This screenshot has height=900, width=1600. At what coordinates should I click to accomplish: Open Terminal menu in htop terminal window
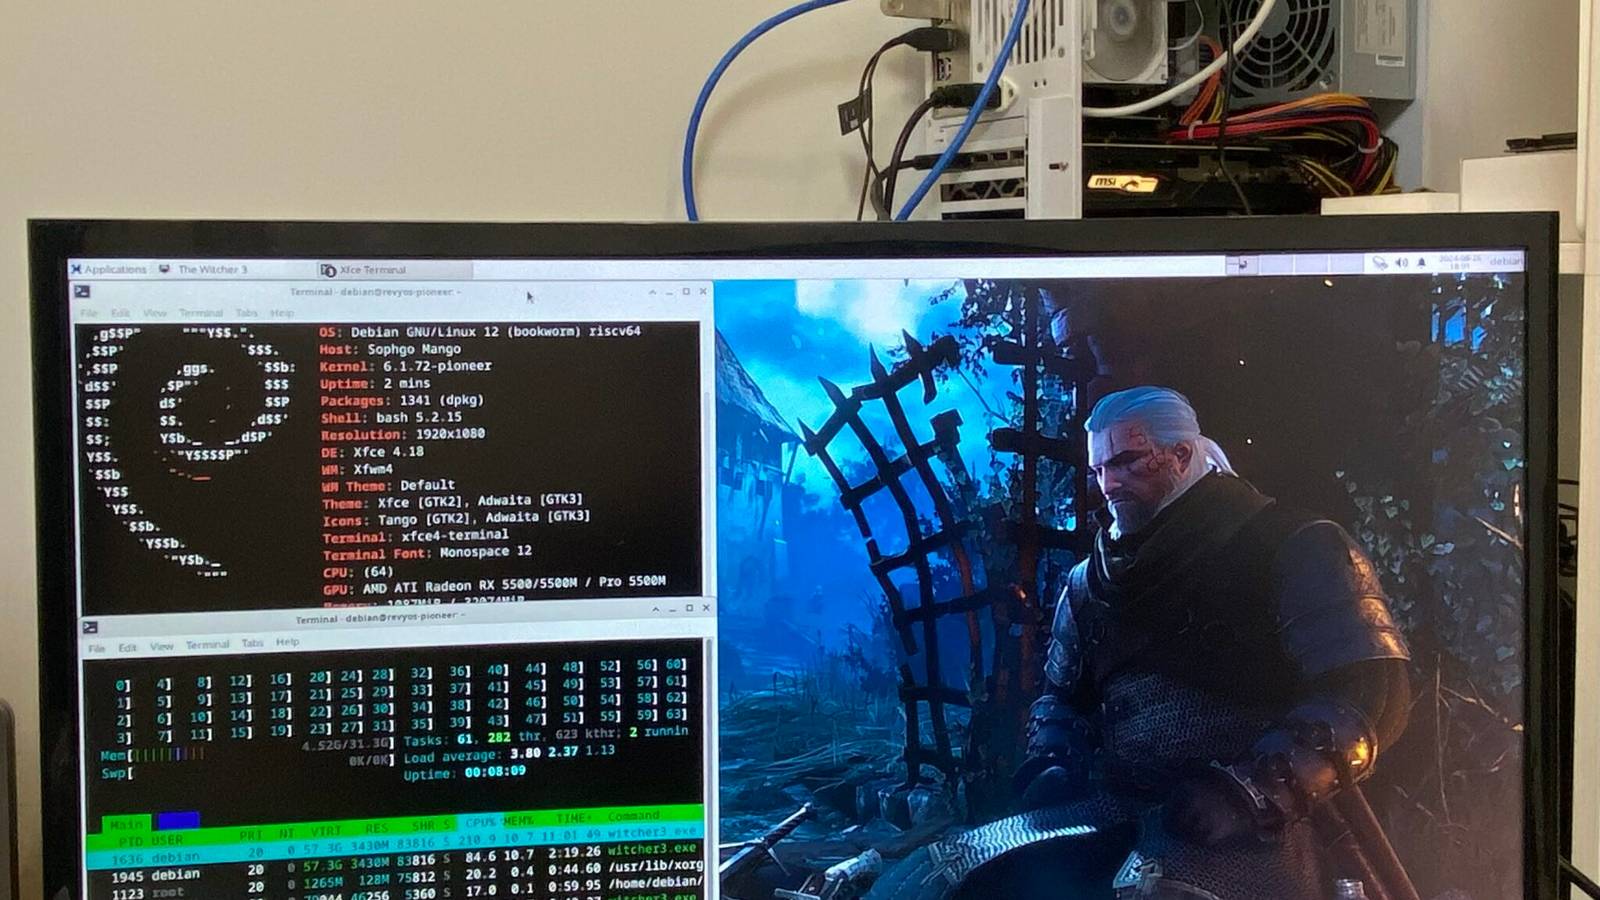tap(207, 644)
